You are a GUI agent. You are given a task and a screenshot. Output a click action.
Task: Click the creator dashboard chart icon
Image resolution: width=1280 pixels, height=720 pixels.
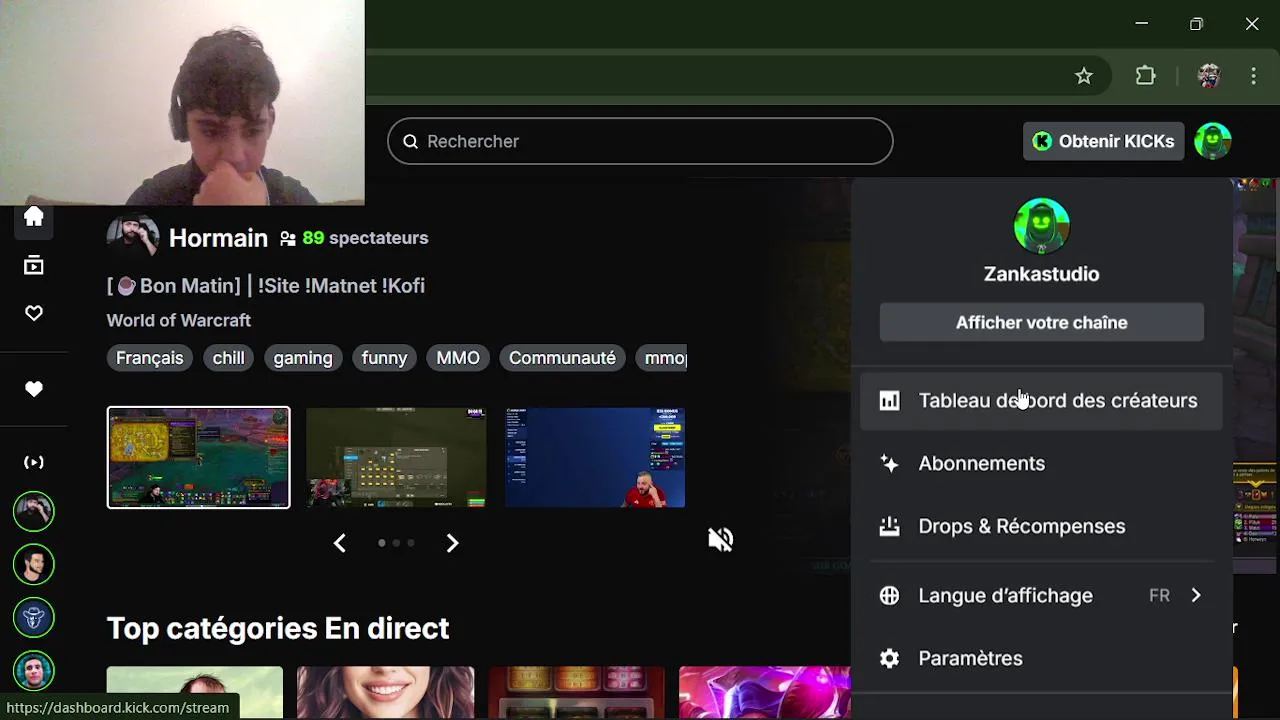tap(889, 400)
